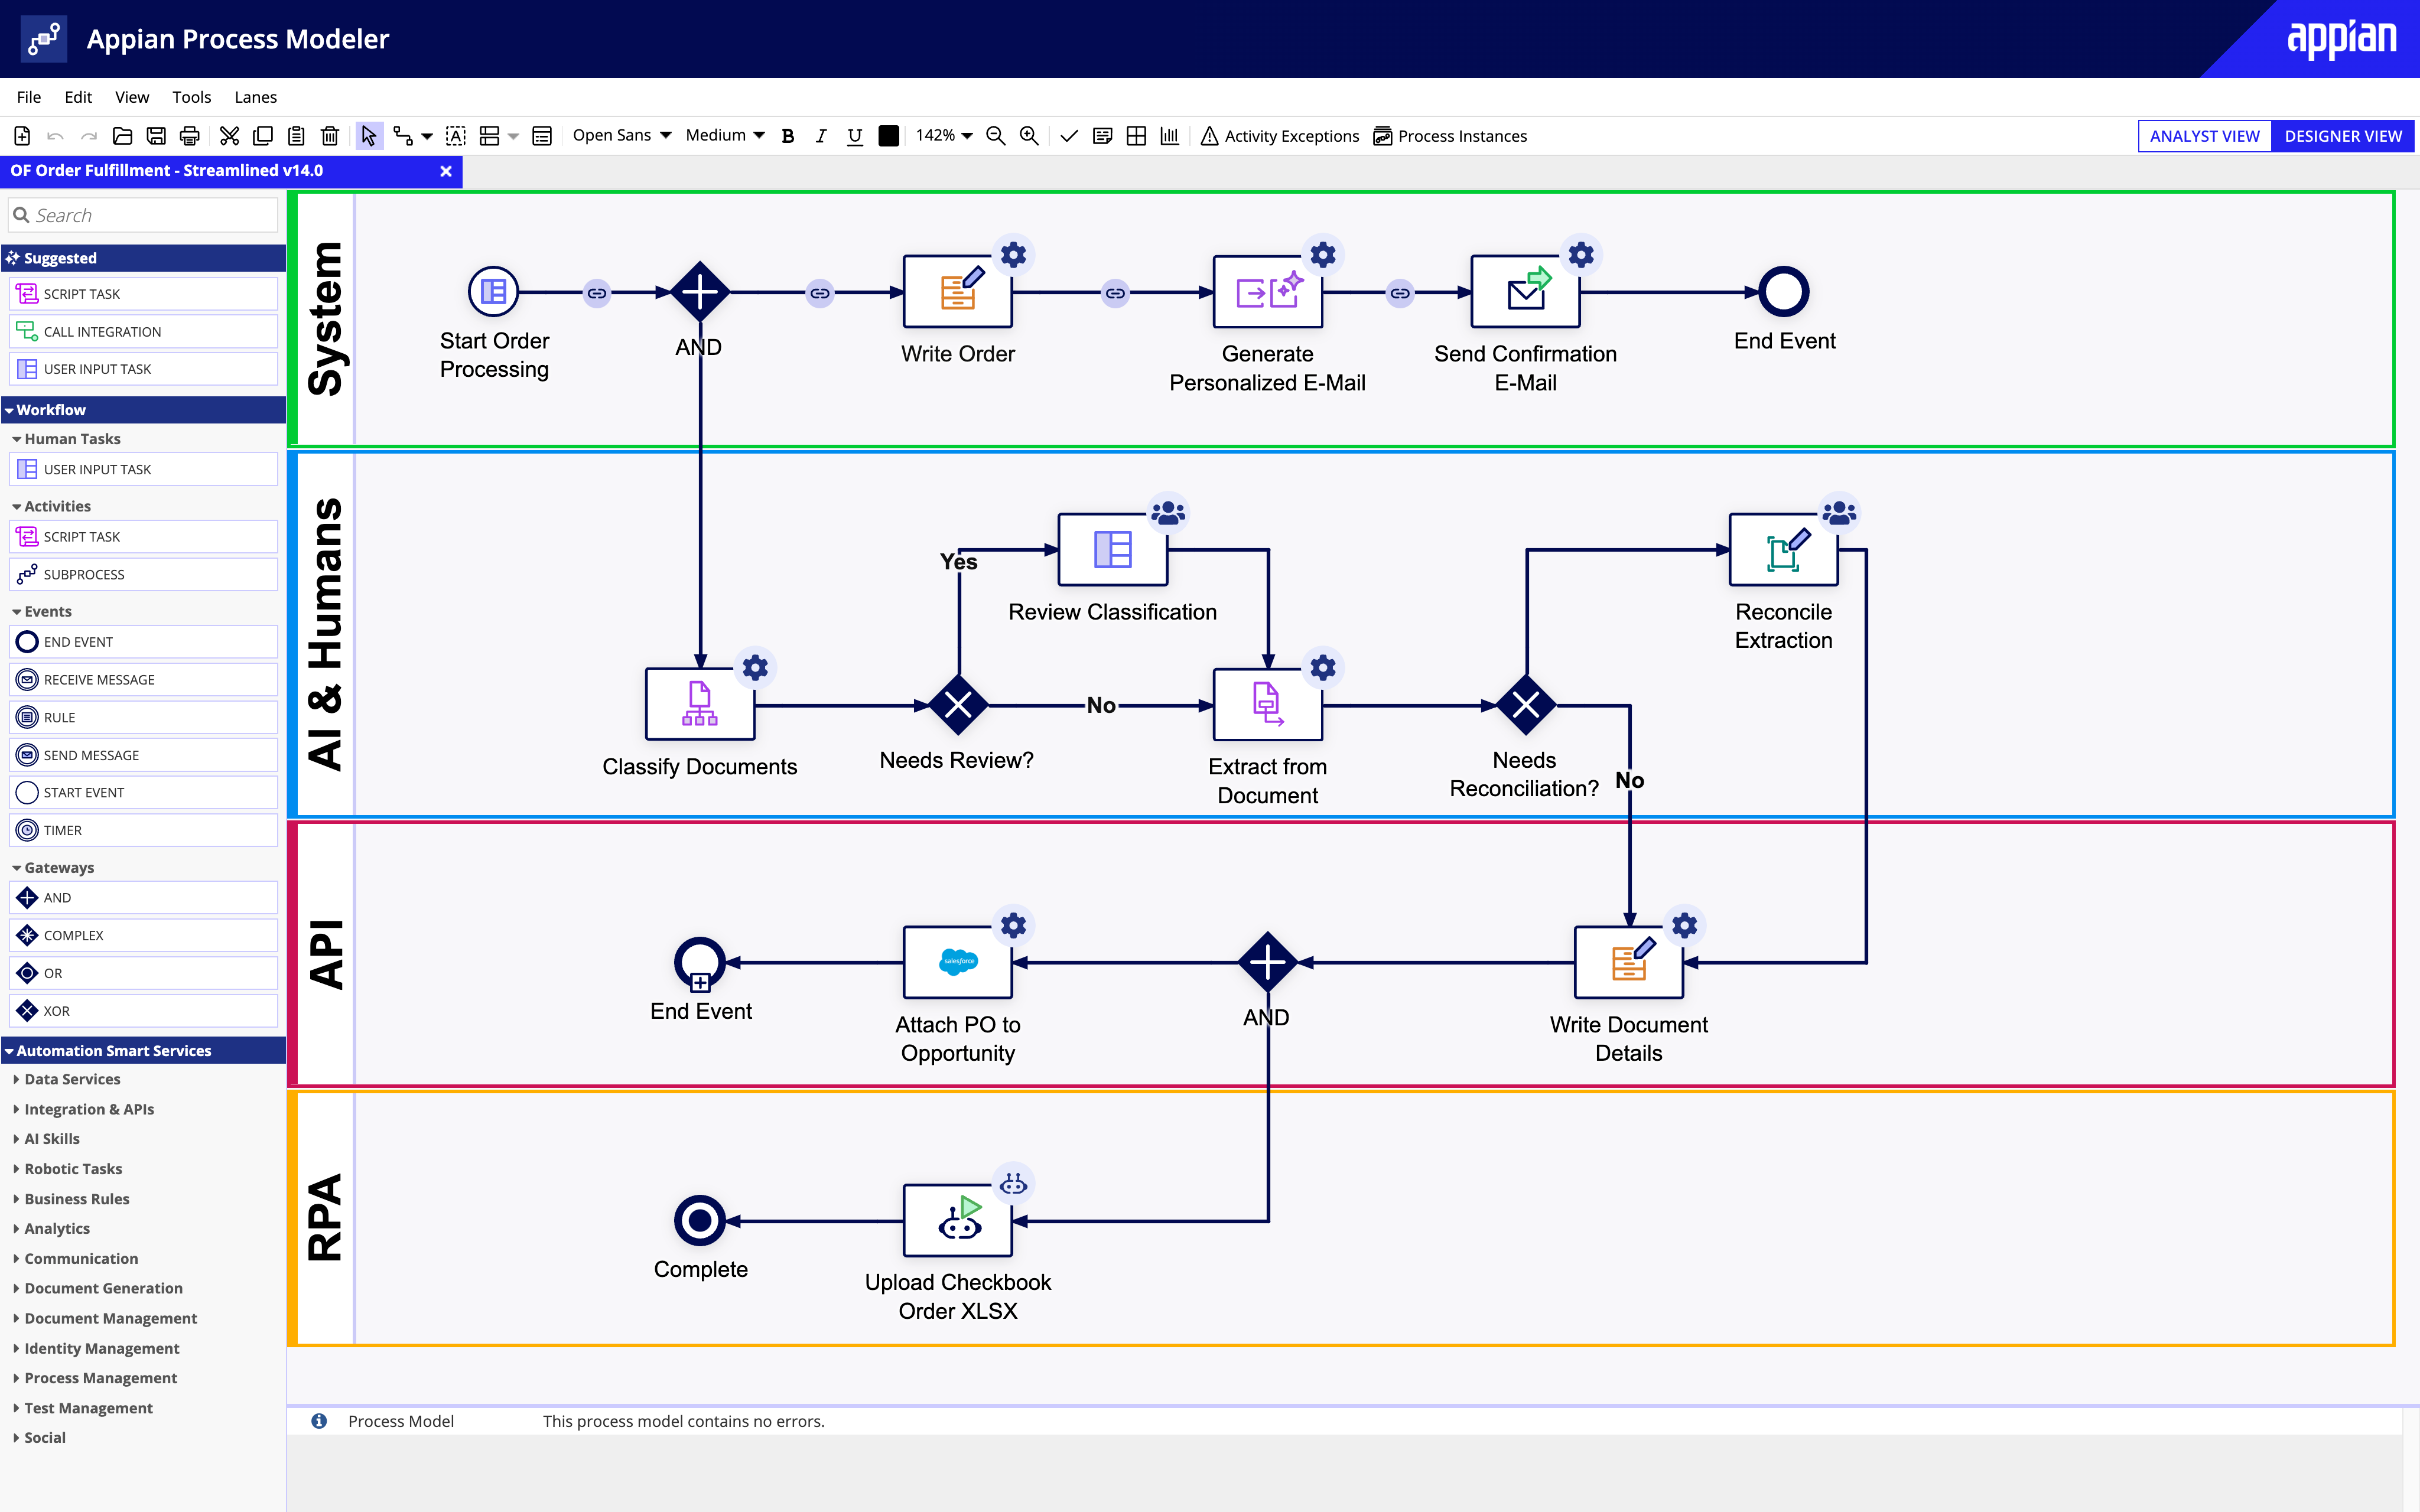Click the Delete trash icon

tap(330, 136)
